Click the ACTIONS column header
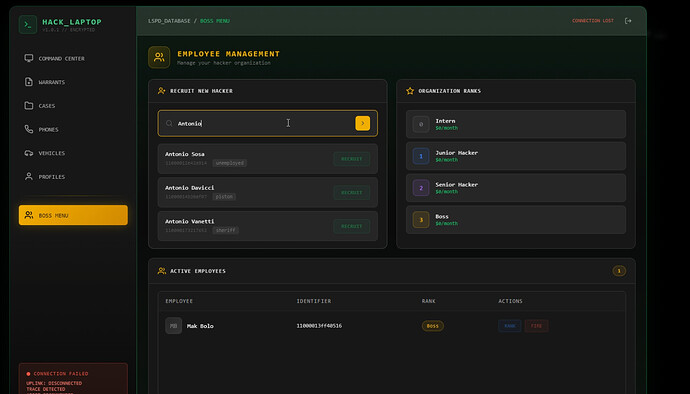This screenshot has height=394, width=690. point(510,301)
